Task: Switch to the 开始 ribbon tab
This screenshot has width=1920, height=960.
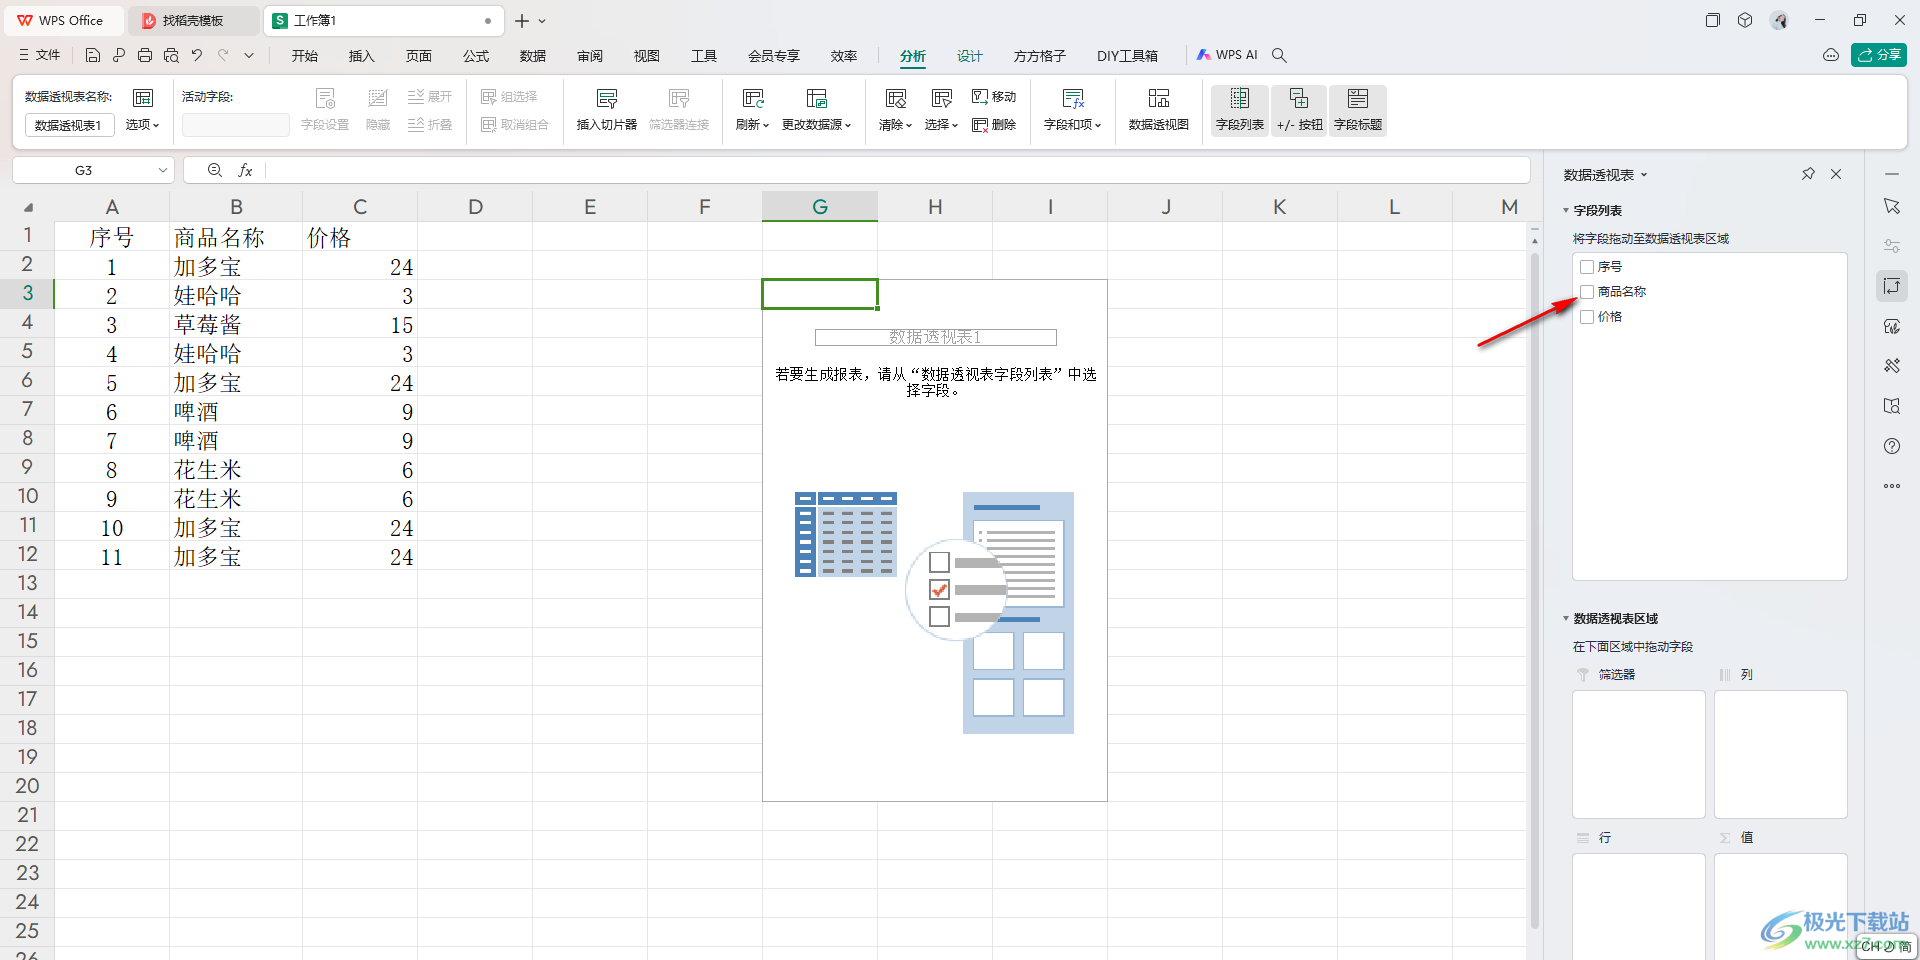Action: (x=305, y=56)
